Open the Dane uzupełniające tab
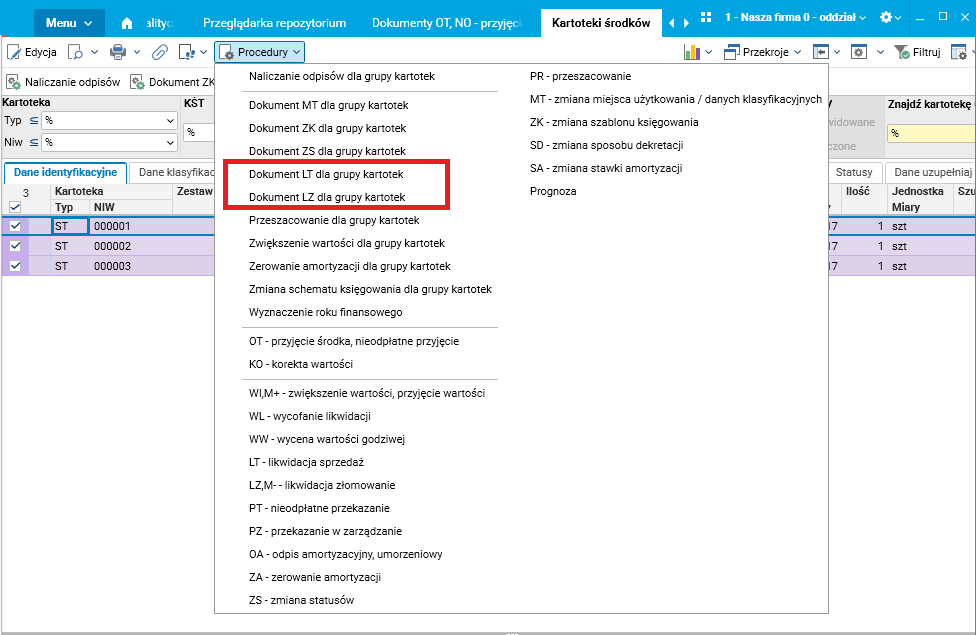 (x=931, y=172)
